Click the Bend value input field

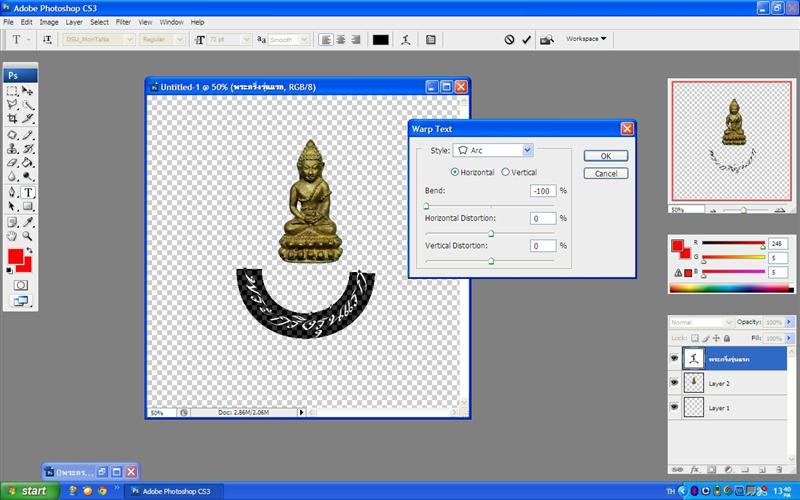pos(543,191)
